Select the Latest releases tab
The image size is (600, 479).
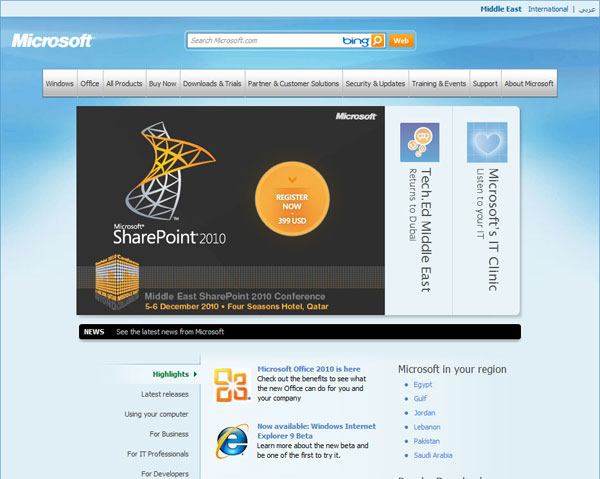[165, 394]
